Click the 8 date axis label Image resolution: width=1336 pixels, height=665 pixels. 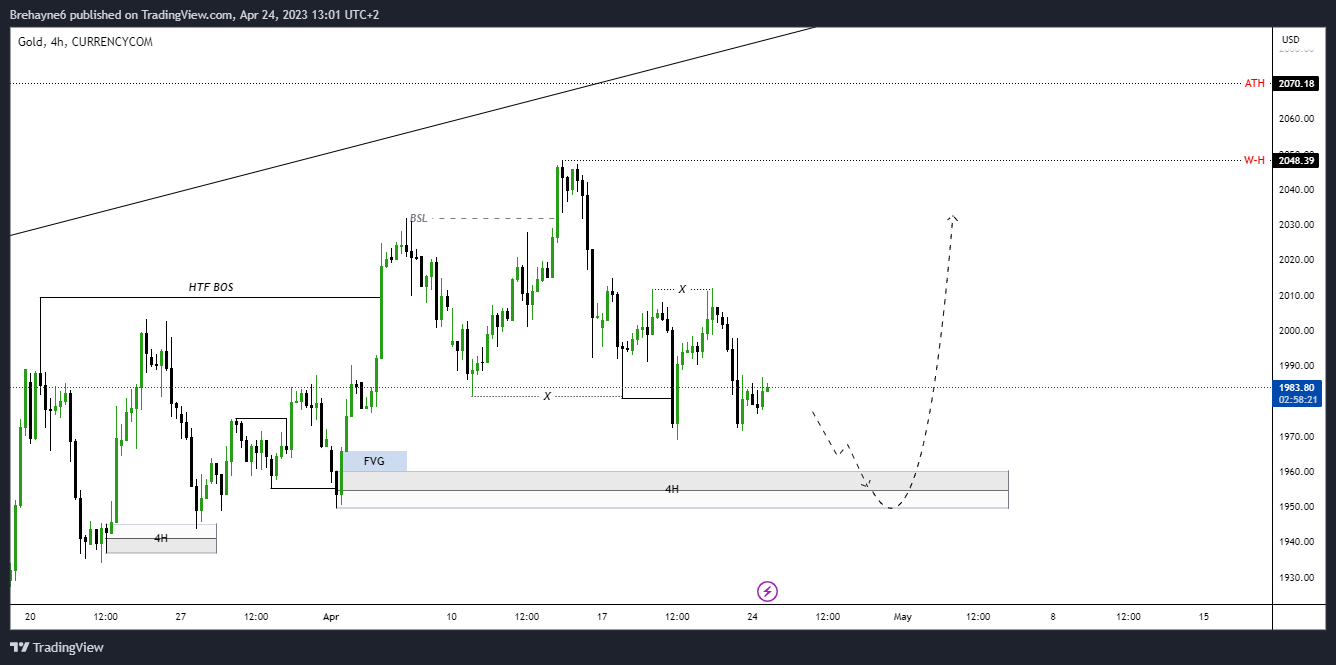pos(1053,617)
